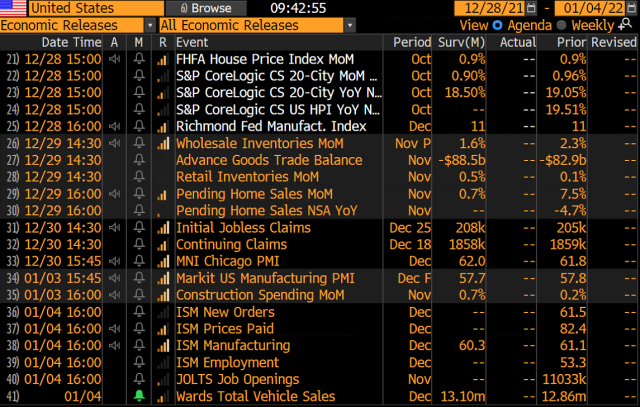
Task: Click the speaker icon for Richmond Fed Manufact. Index
Action: [x=115, y=127]
